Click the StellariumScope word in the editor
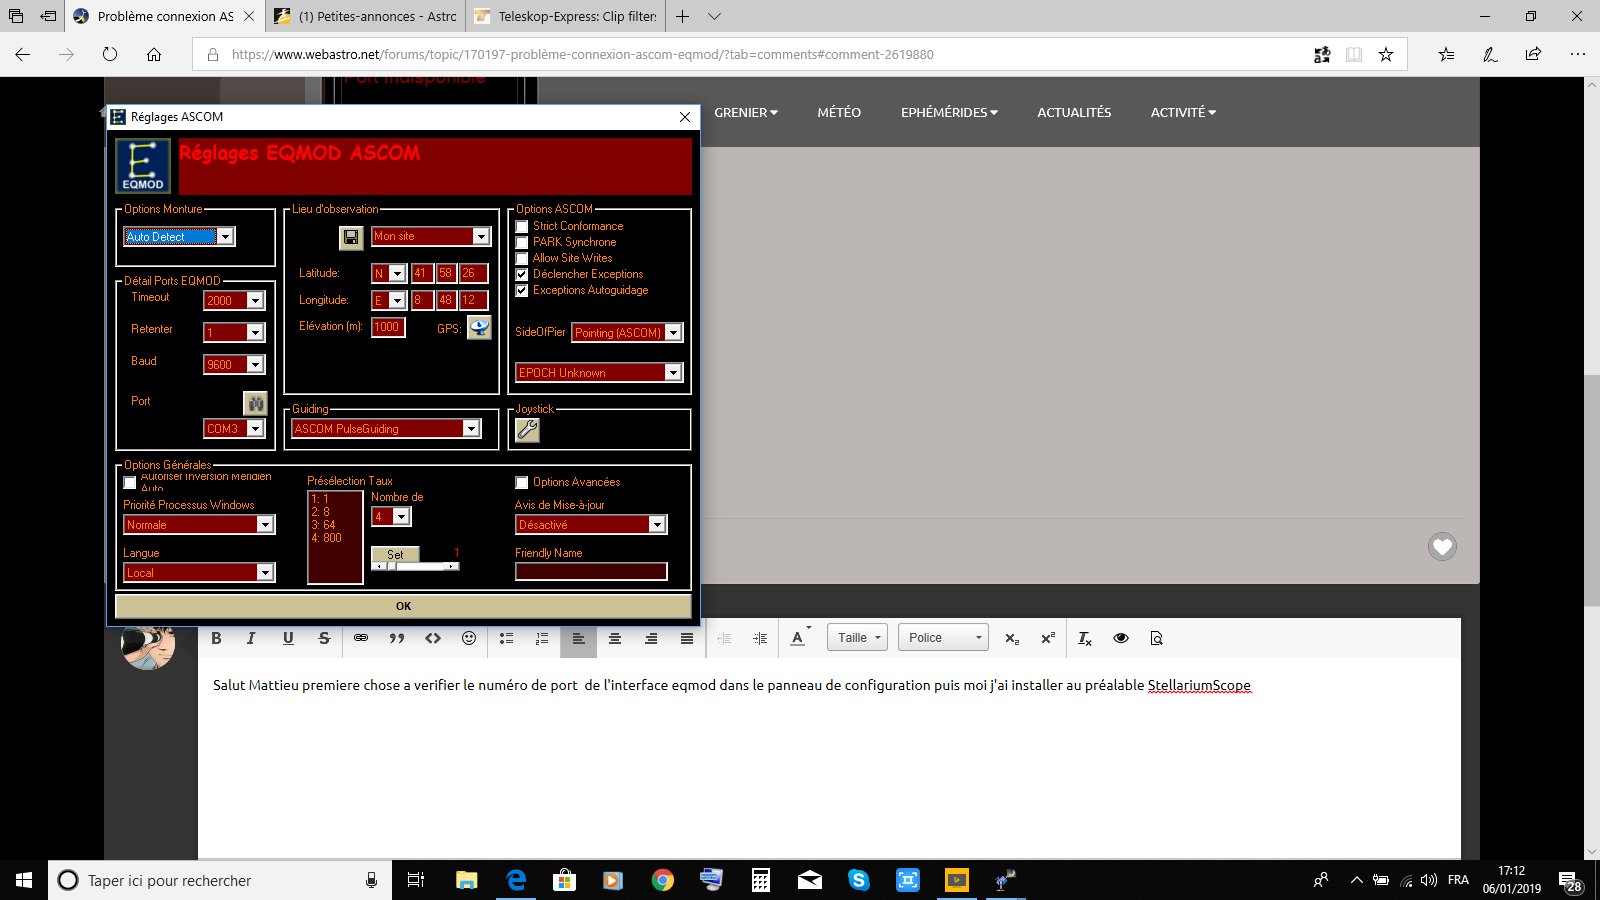 pyautogui.click(x=1199, y=686)
